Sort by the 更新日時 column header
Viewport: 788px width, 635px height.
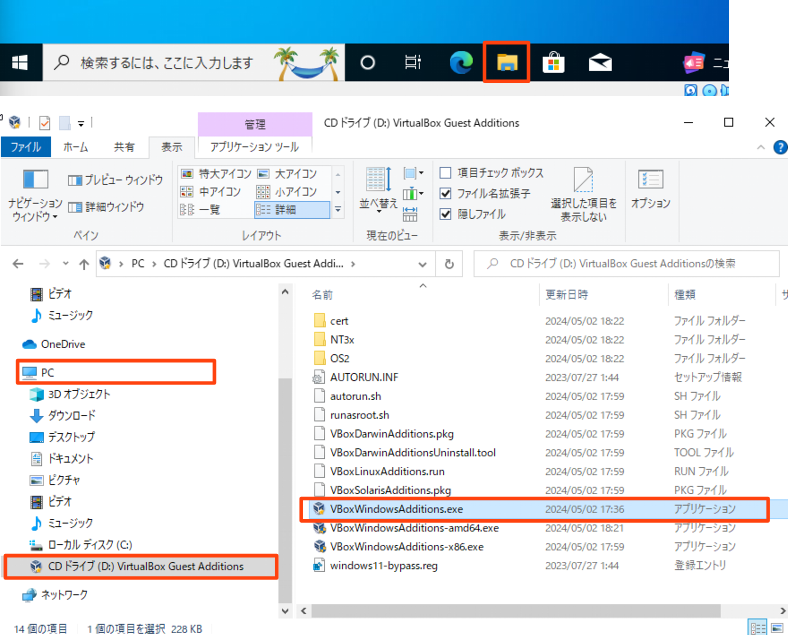[x=566, y=295]
